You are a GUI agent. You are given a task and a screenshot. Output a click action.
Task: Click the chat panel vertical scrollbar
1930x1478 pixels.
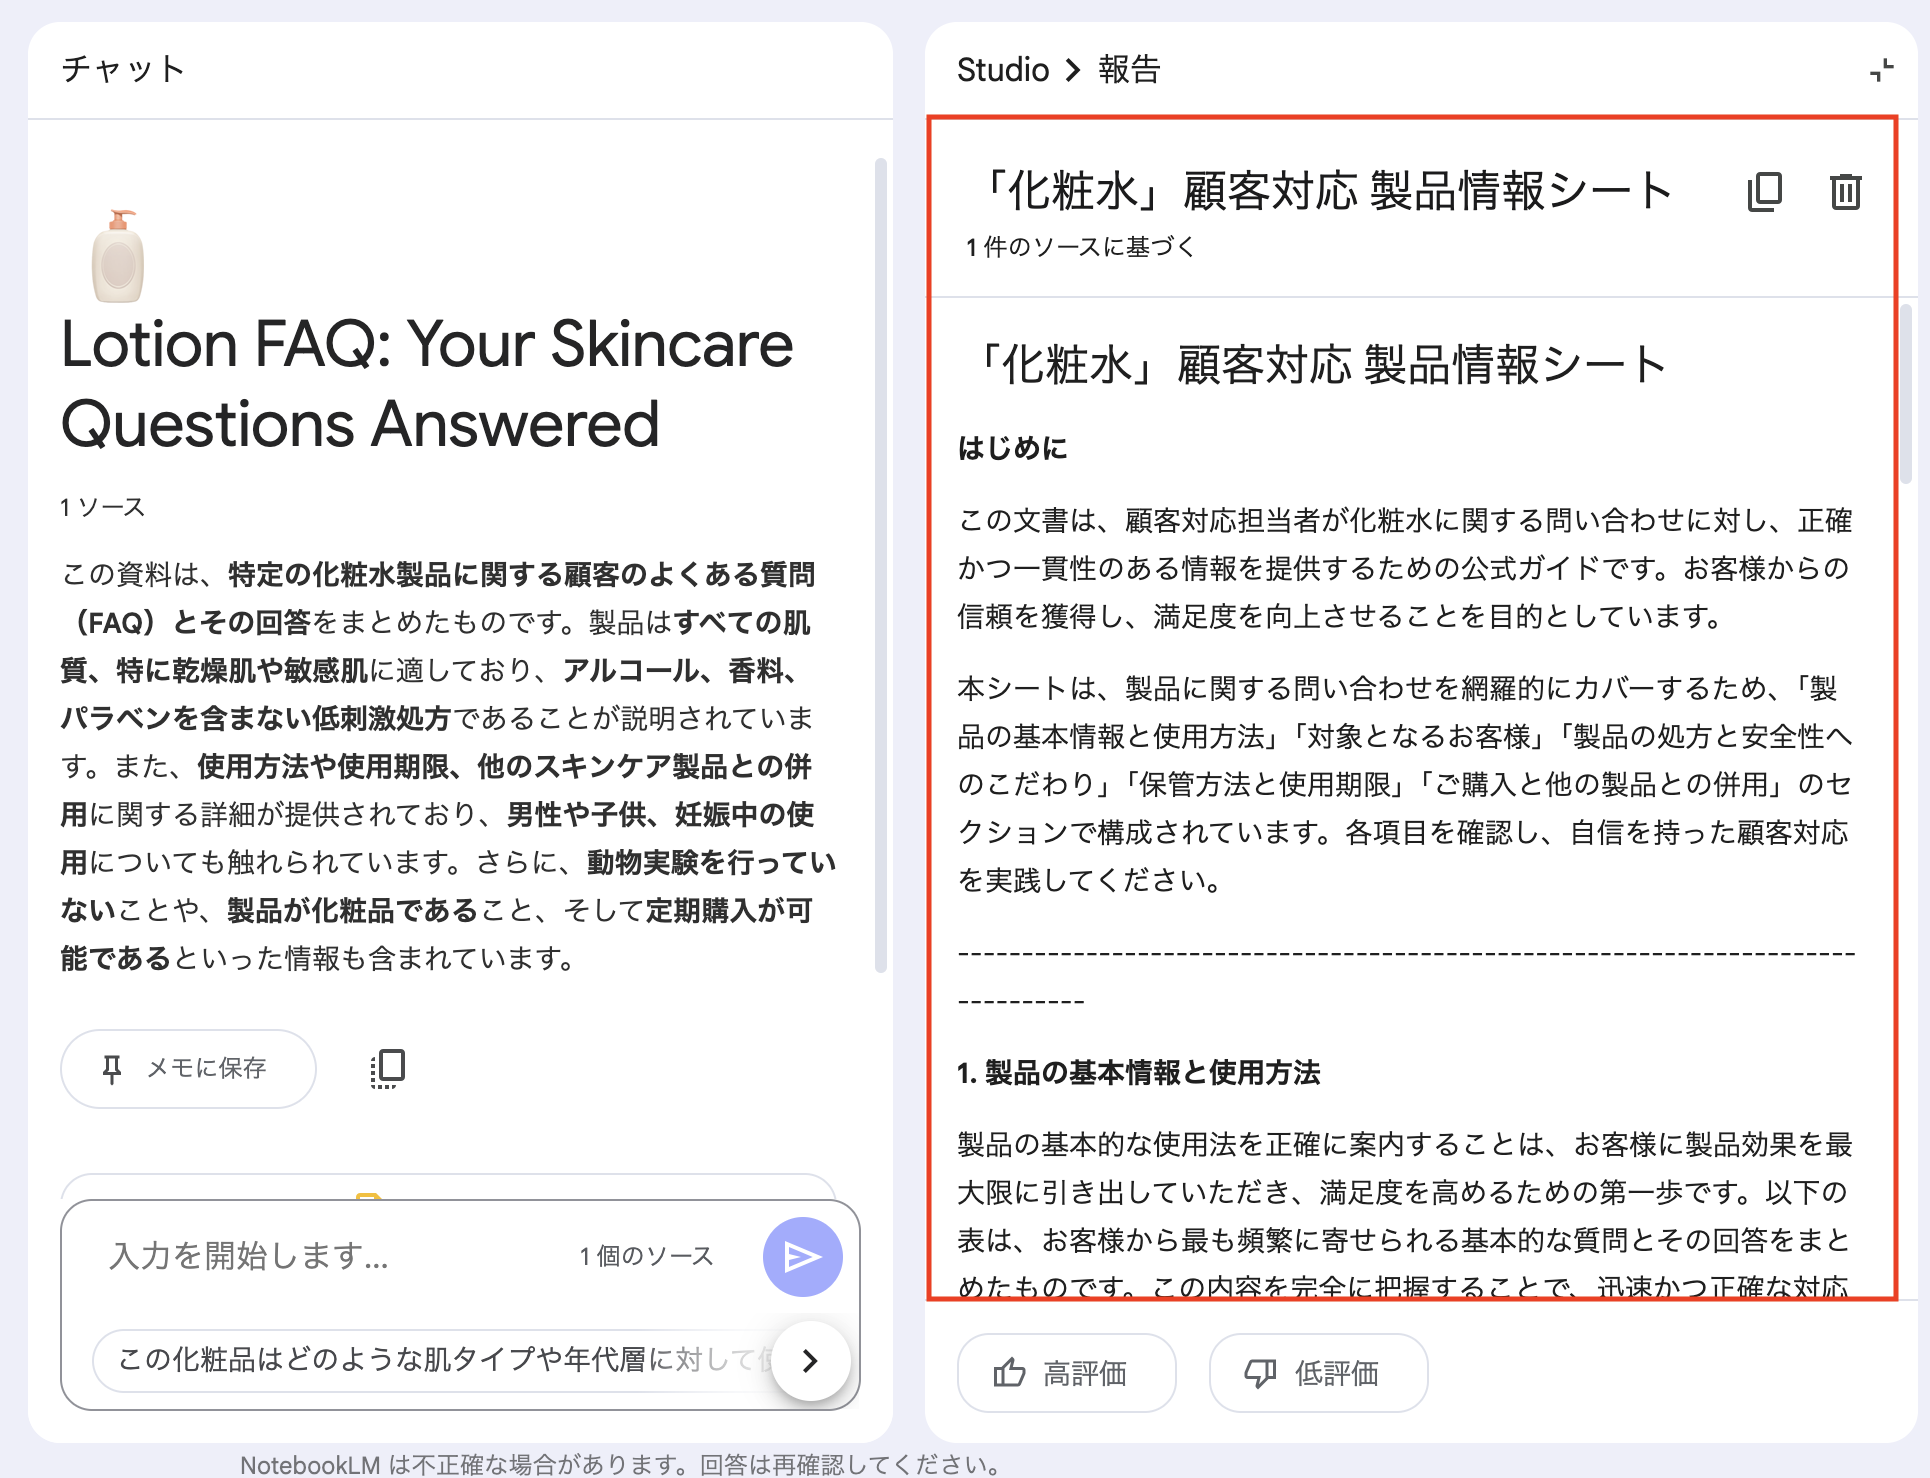point(880,565)
